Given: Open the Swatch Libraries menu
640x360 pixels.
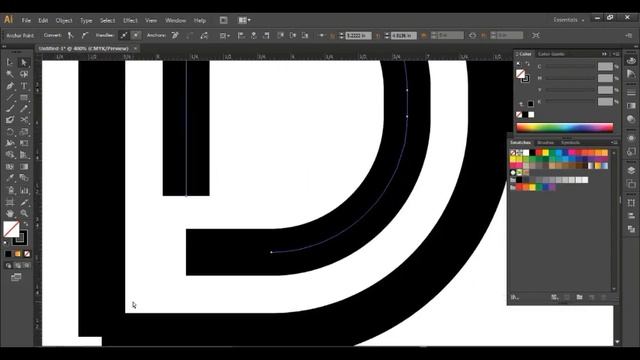Looking at the screenshot, I should coord(515,297).
